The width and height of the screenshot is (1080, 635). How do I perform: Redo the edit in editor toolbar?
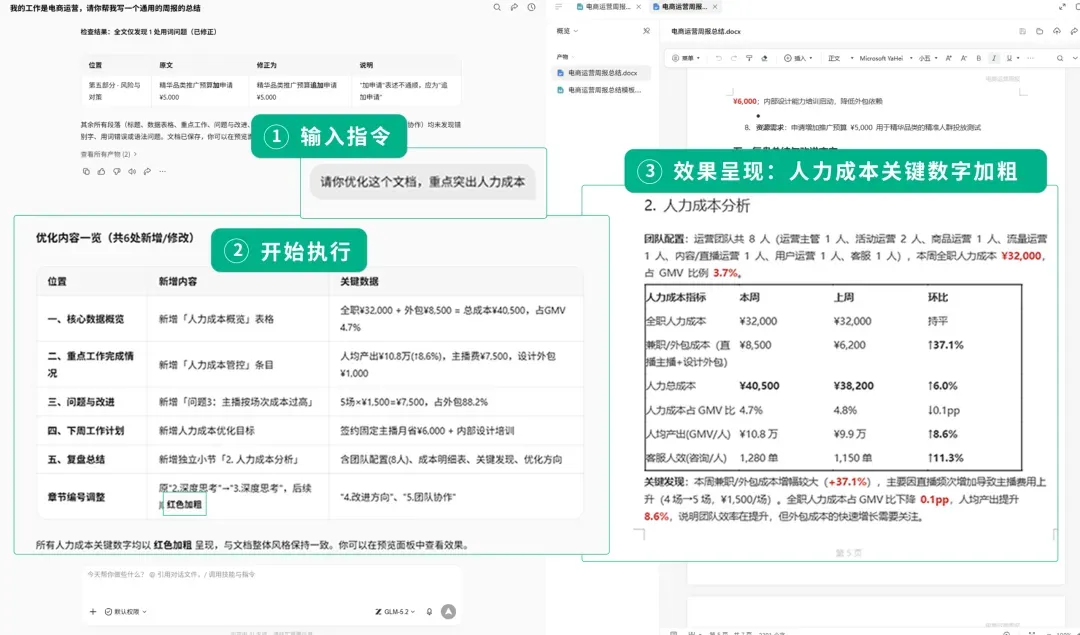pos(734,59)
